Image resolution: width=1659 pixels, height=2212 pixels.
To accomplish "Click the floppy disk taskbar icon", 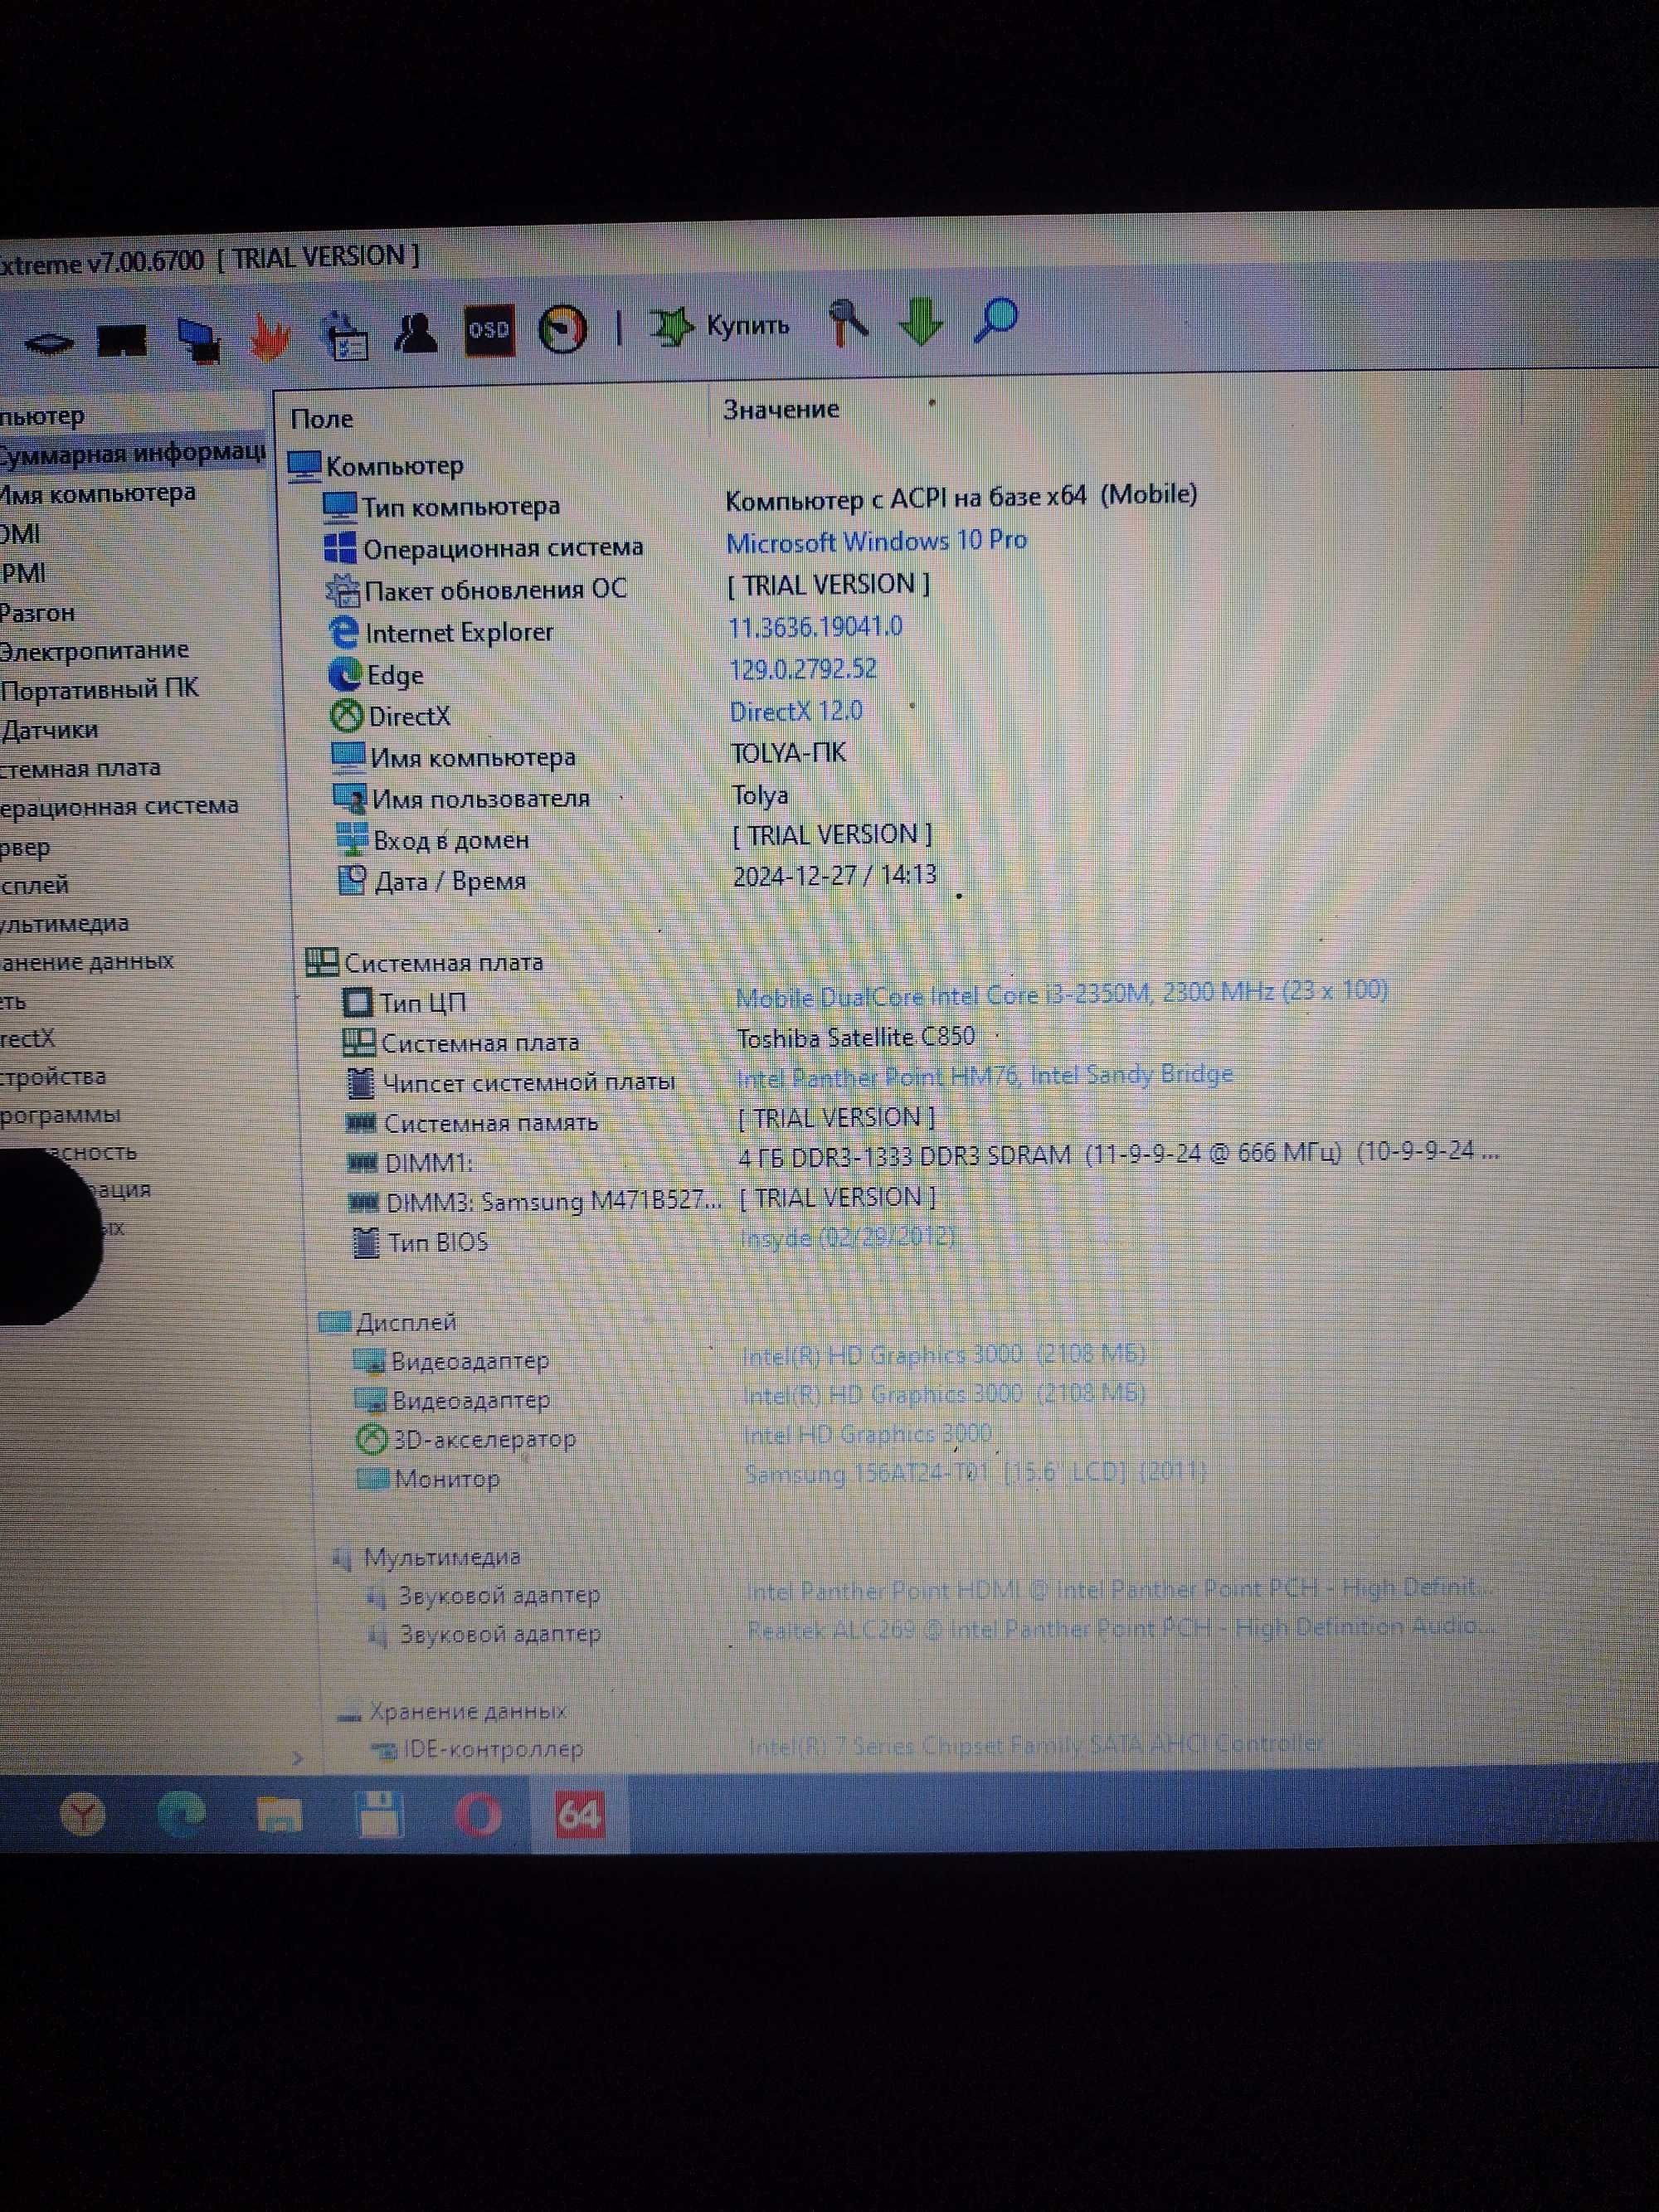I will pos(379,1814).
